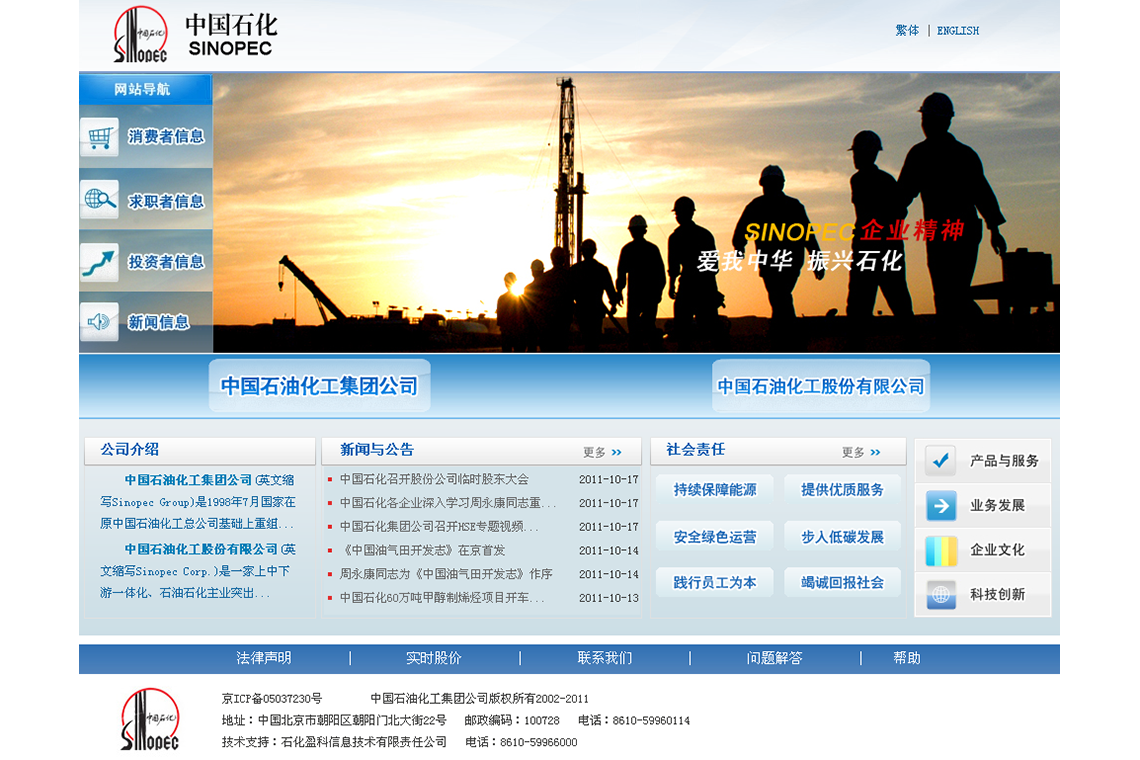Click bold 中国石油化工集团公司 in company intro
Screen dimensions: 1140x760
coord(188,480)
